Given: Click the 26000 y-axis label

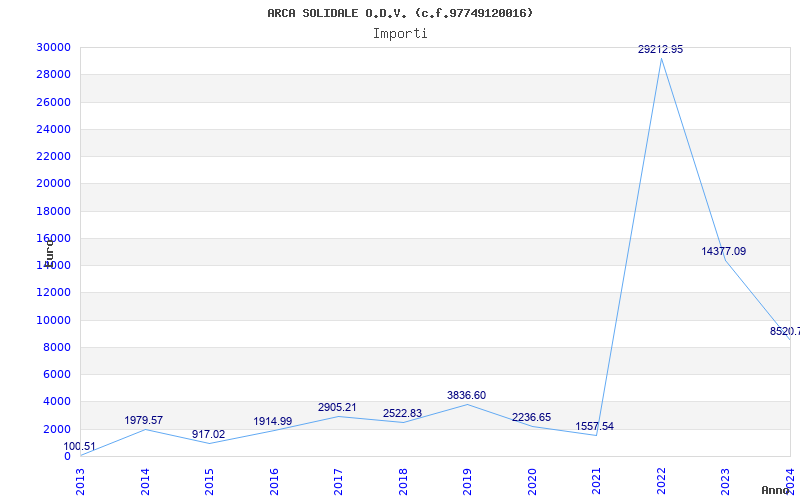Looking at the screenshot, I should [x=53, y=102].
